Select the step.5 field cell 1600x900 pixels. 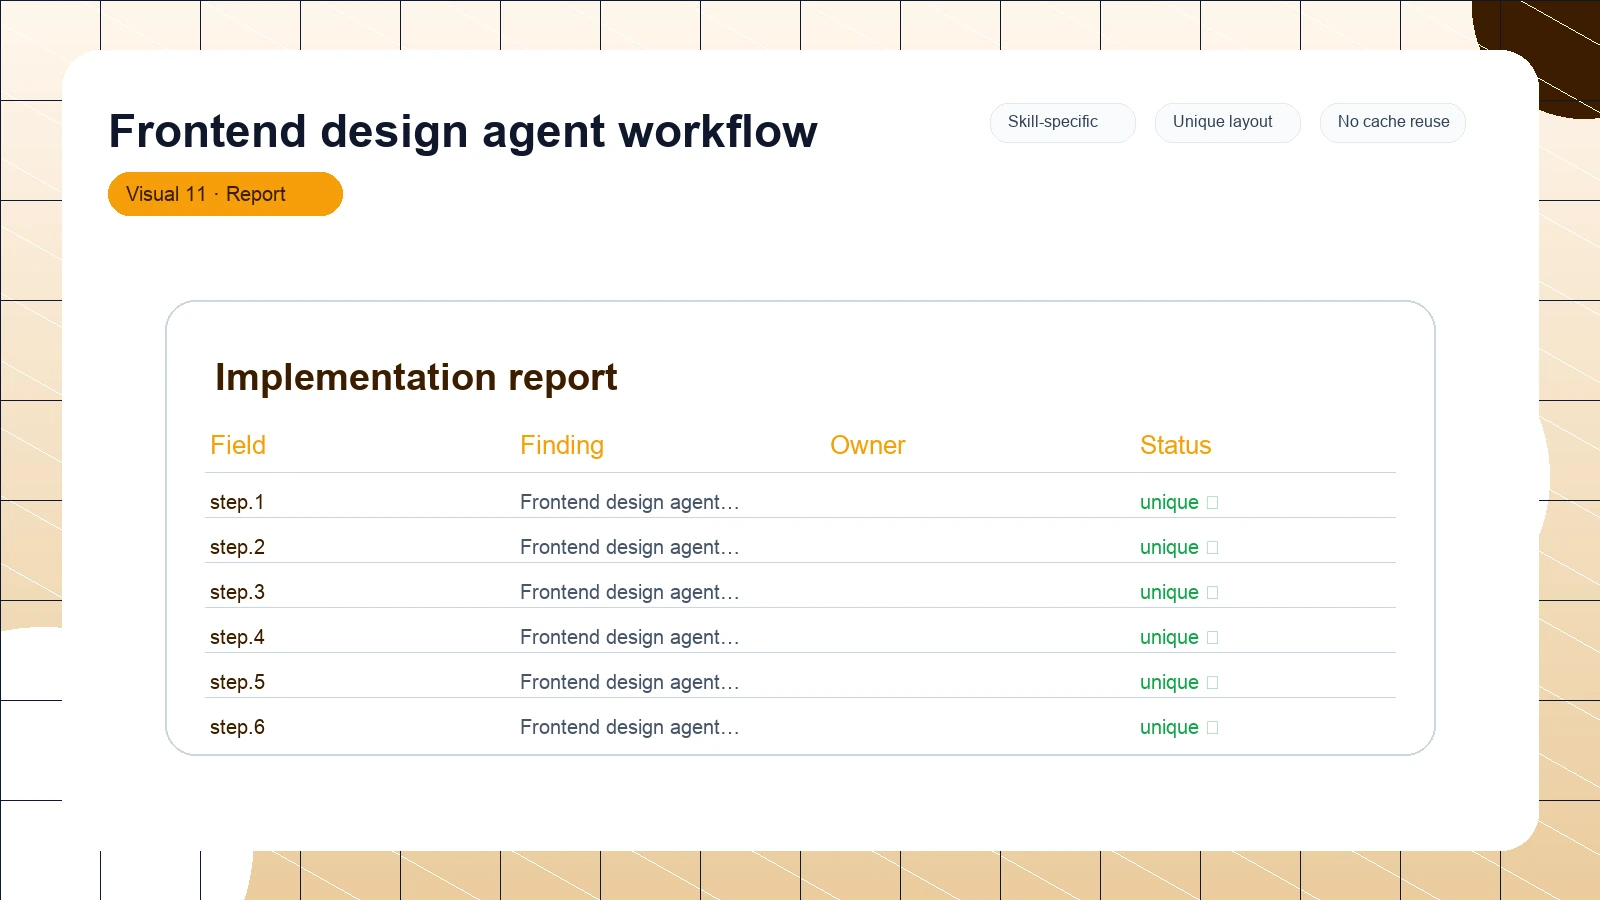(x=237, y=682)
